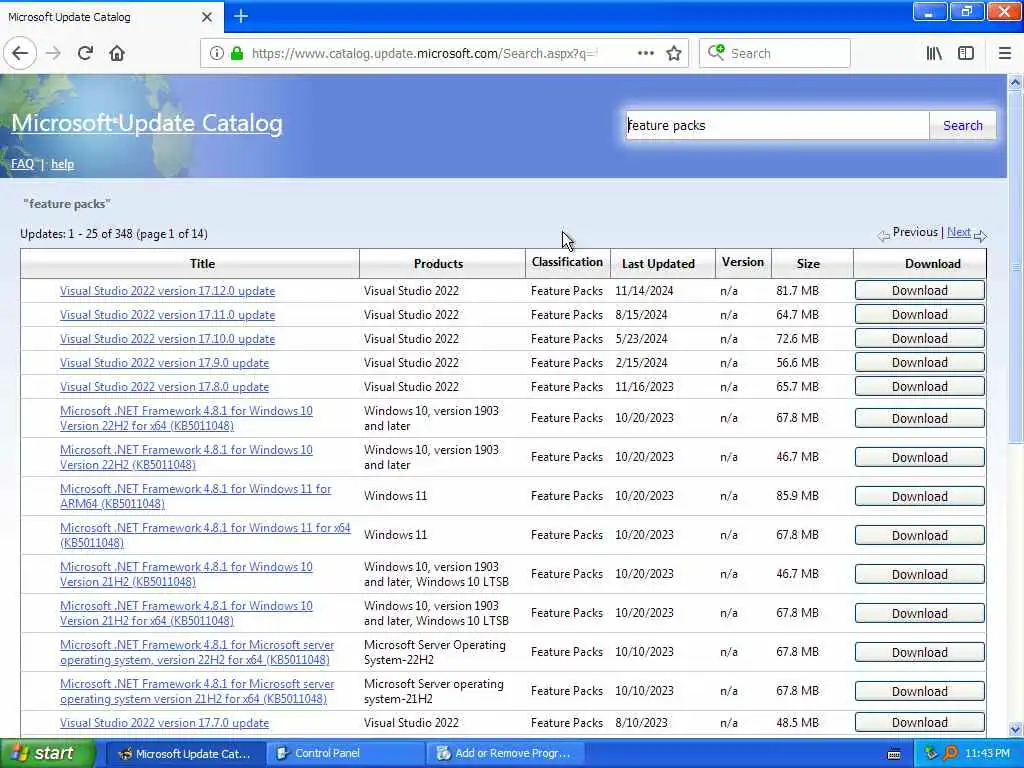Image resolution: width=1024 pixels, height=768 pixels.
Task: Download the 85.9 MB Windows 11 ARM64 package
Action: (x=920, y=496)
